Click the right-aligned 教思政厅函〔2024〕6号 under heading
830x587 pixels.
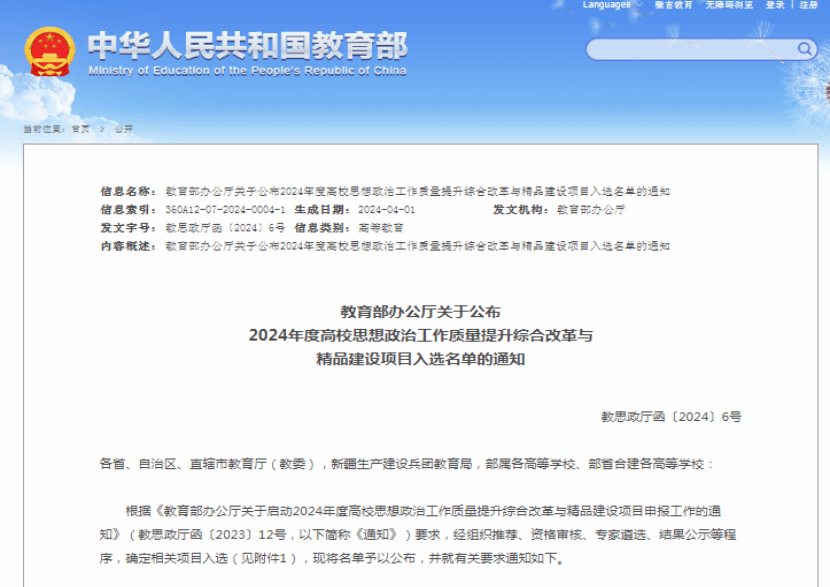671,417
